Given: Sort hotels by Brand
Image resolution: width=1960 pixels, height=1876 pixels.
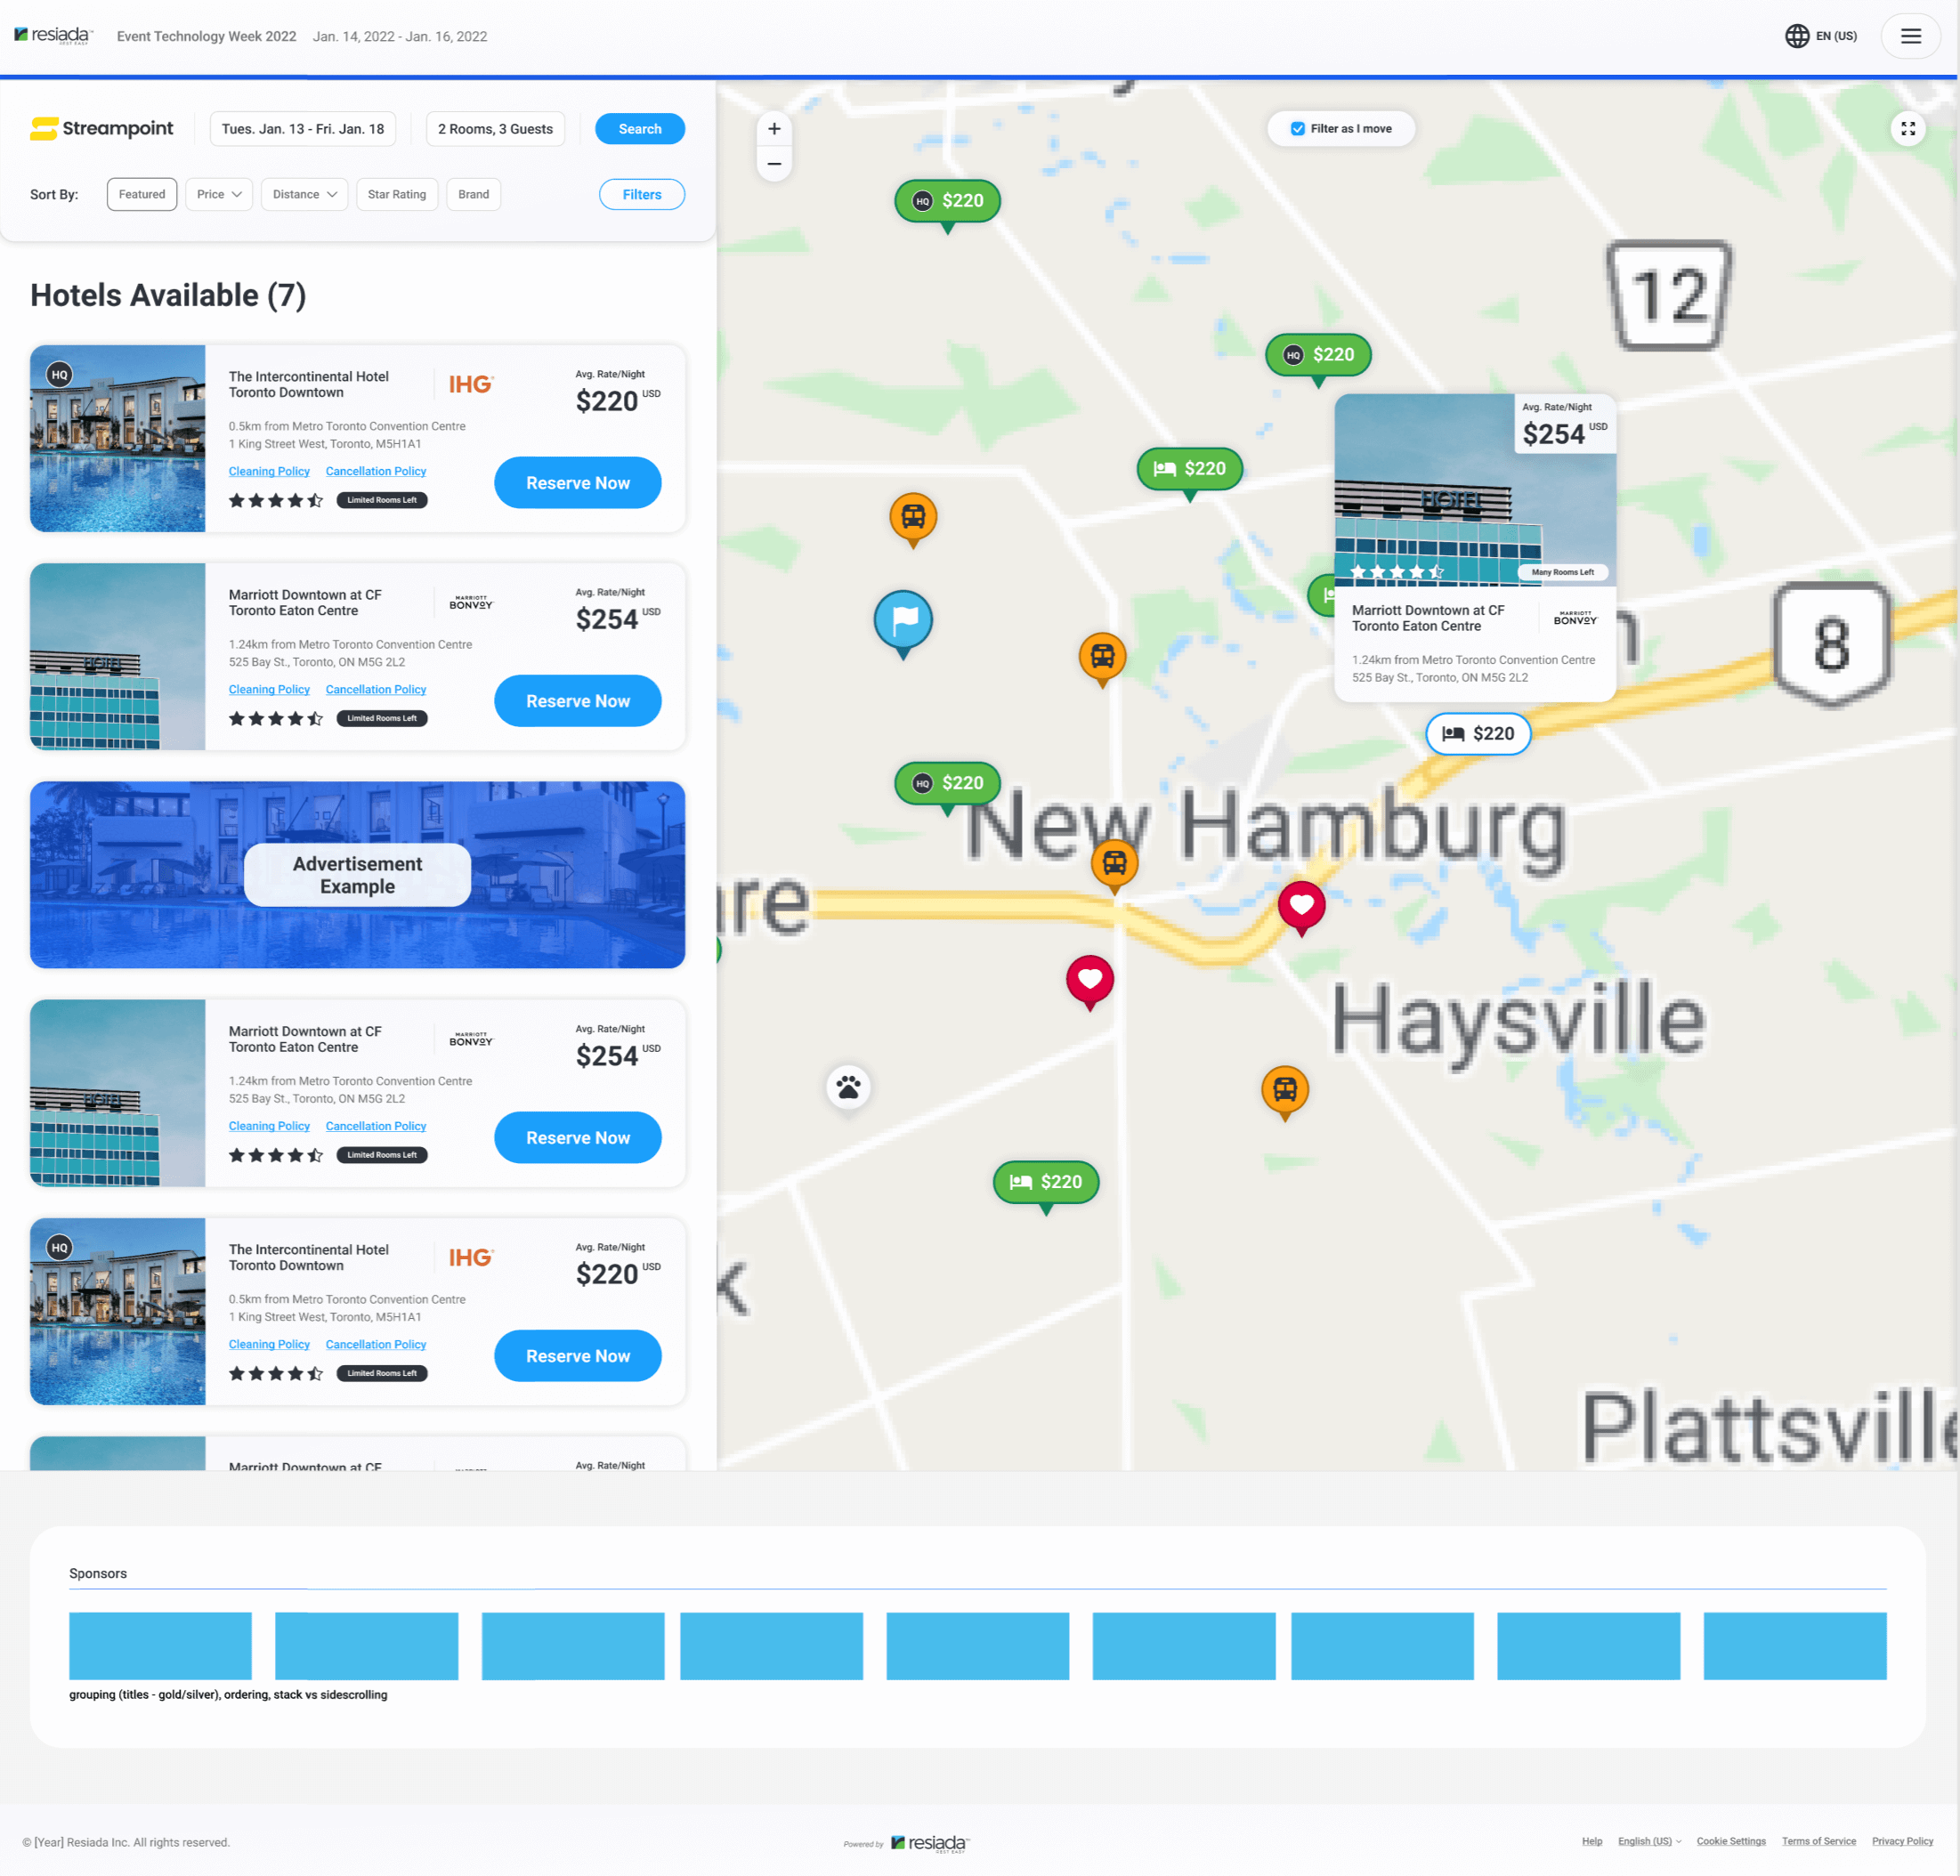Looking at the screenshot, I should click(473, 195).
